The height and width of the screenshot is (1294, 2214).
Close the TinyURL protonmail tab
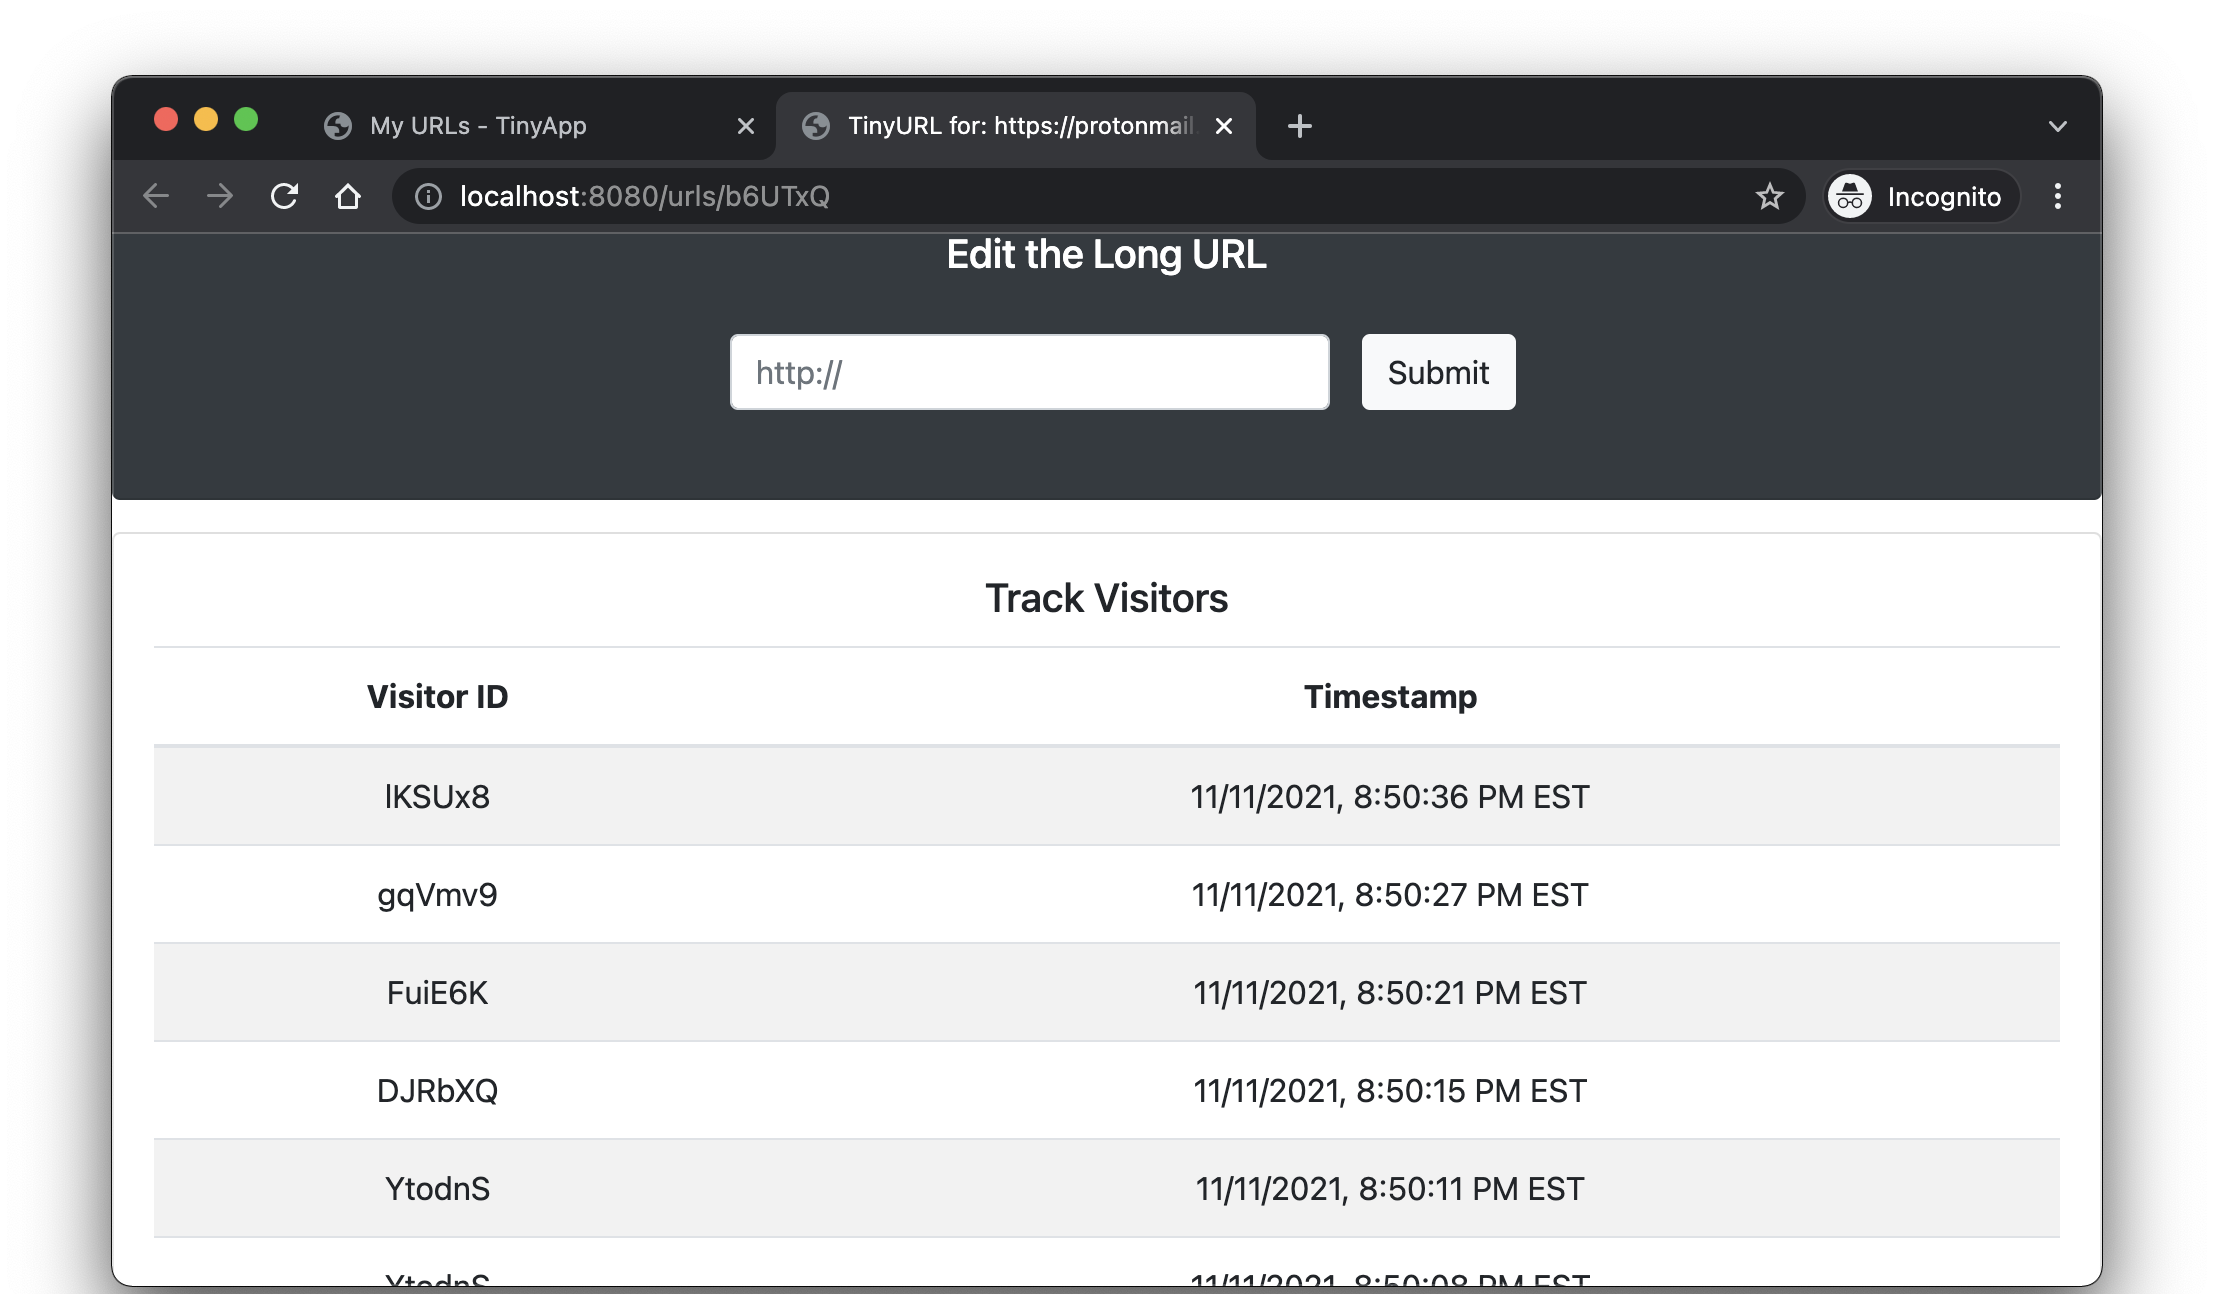pos(1223,126)
